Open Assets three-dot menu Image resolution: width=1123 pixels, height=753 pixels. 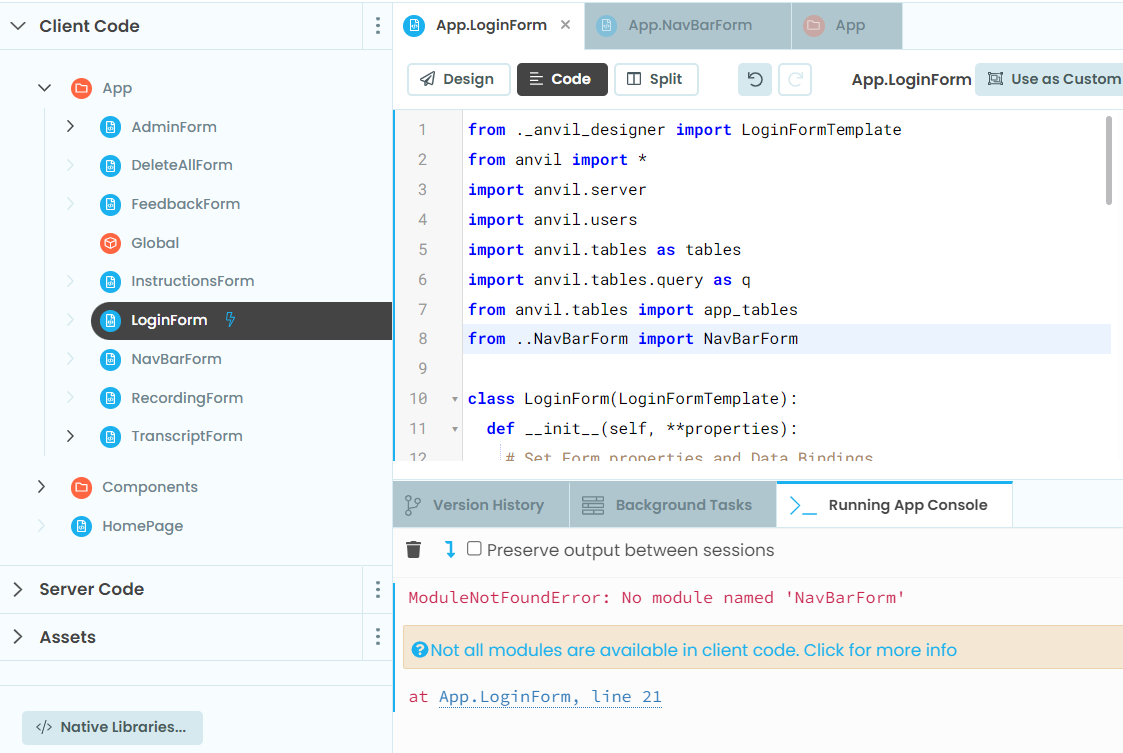click(x=377, y=637)
